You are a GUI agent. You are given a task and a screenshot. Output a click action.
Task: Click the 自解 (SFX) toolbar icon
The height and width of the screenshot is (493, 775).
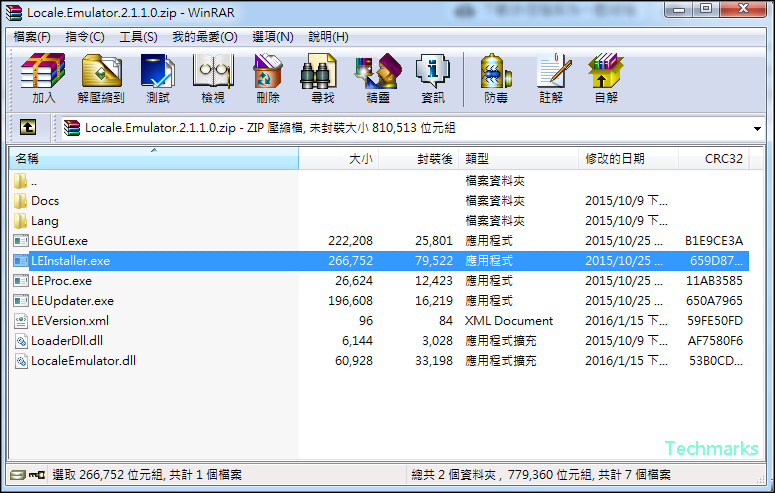point(605,71)
